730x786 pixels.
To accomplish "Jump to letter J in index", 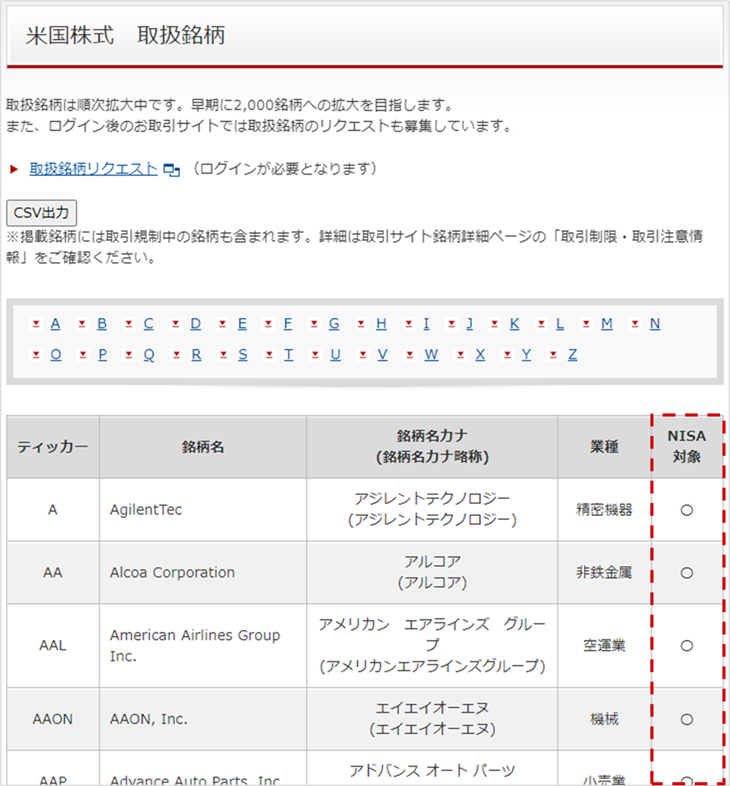I will tap(469, 323).
